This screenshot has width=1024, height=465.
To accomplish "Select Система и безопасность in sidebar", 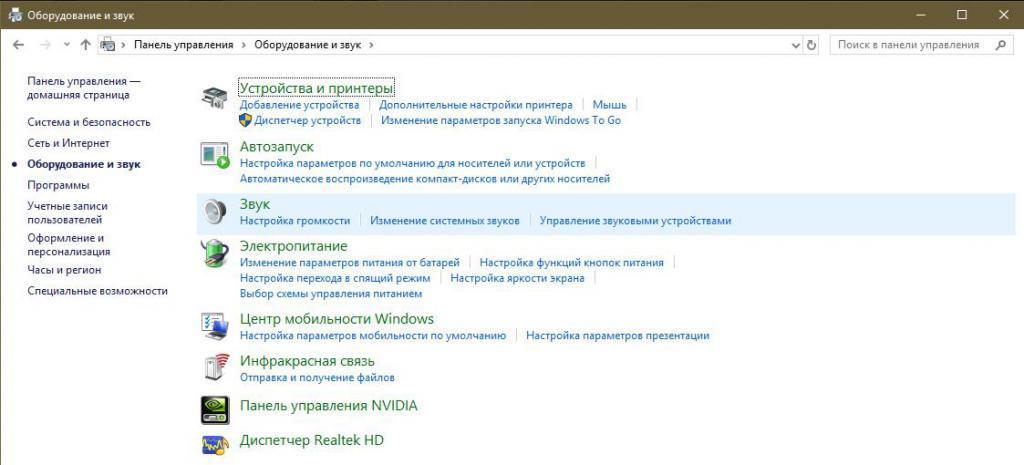I will pyautogui.click(x=89, y=122).
